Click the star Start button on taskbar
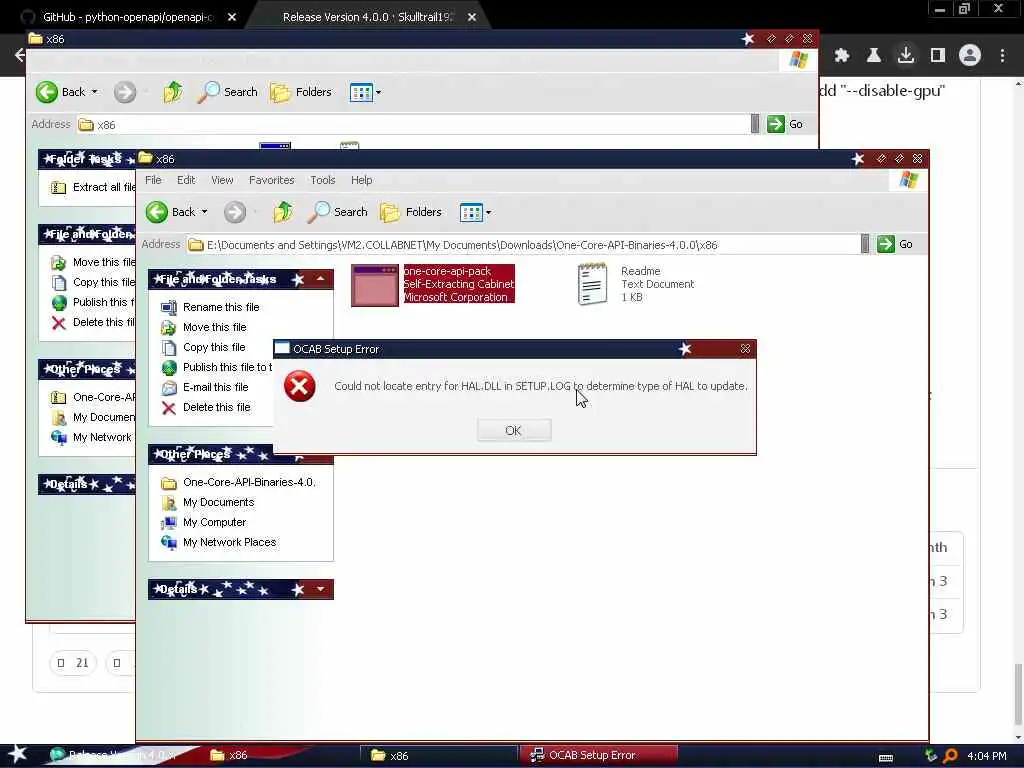The width and height of the screenshot is (1024, 768). click(17, 754)
